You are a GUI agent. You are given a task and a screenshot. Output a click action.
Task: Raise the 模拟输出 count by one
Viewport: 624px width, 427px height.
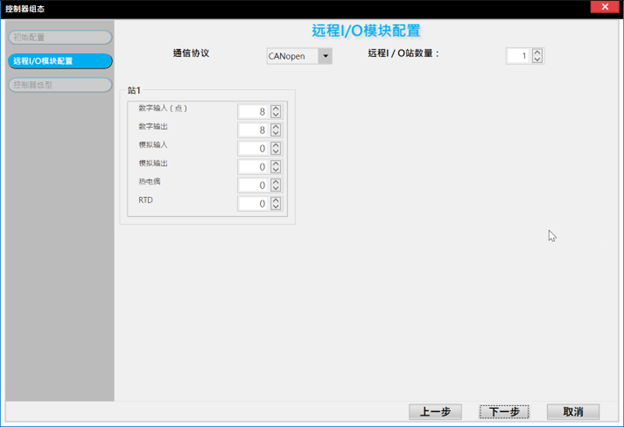tap(276, 163)
